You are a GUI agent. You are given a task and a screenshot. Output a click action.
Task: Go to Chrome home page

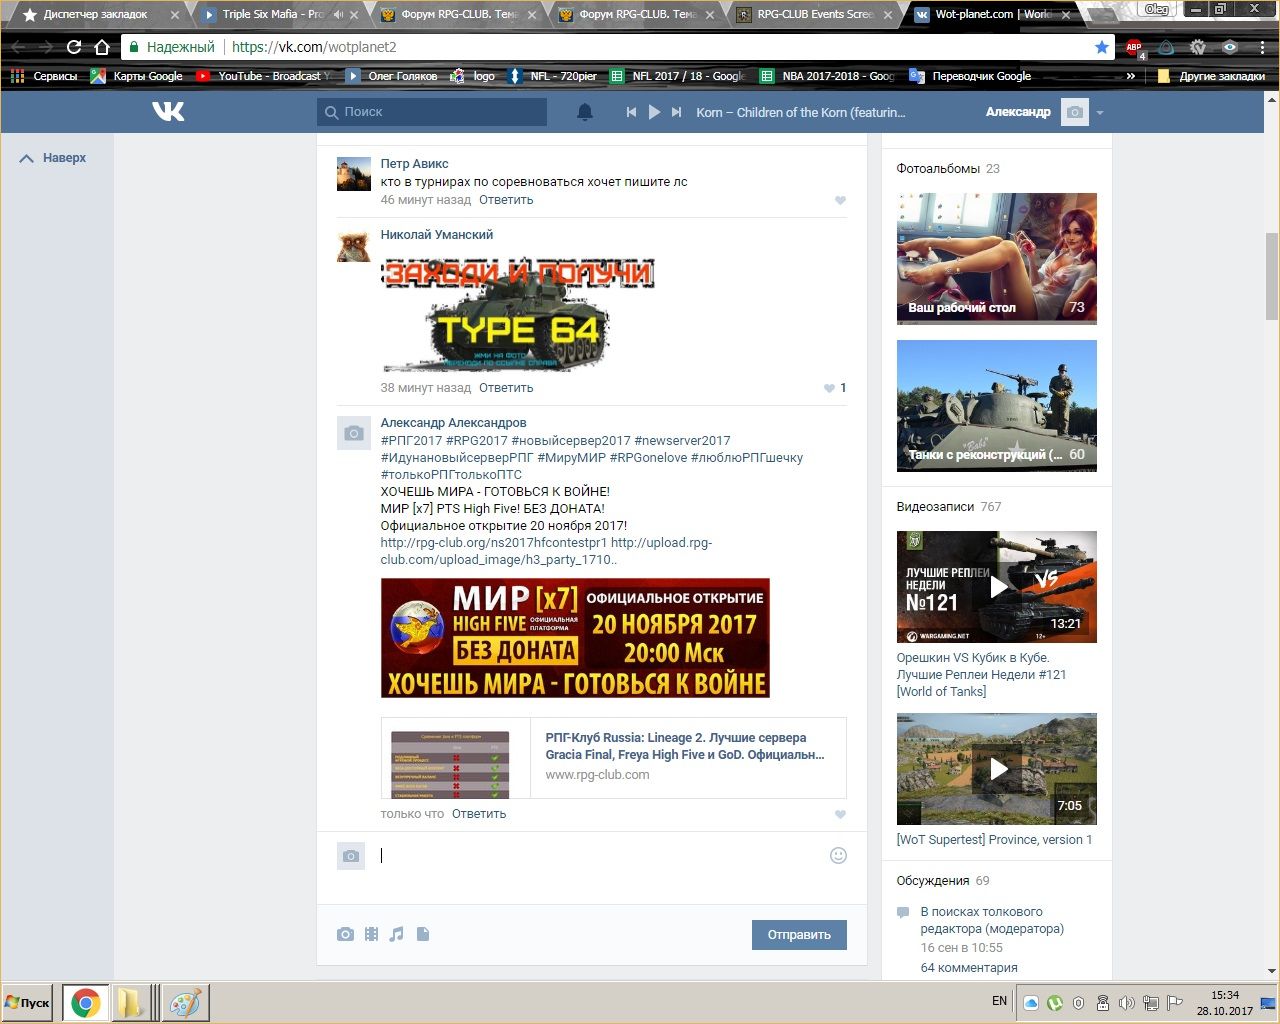[102, 47]
